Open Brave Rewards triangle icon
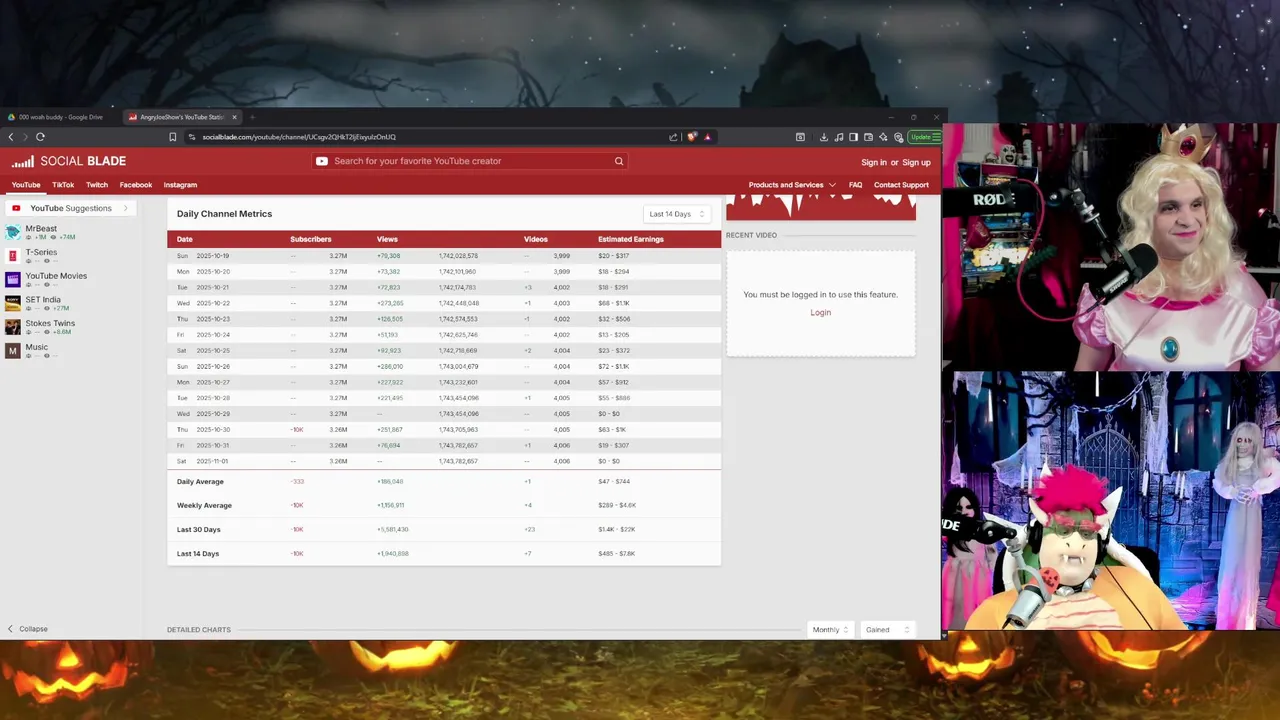 pos(707,137)
